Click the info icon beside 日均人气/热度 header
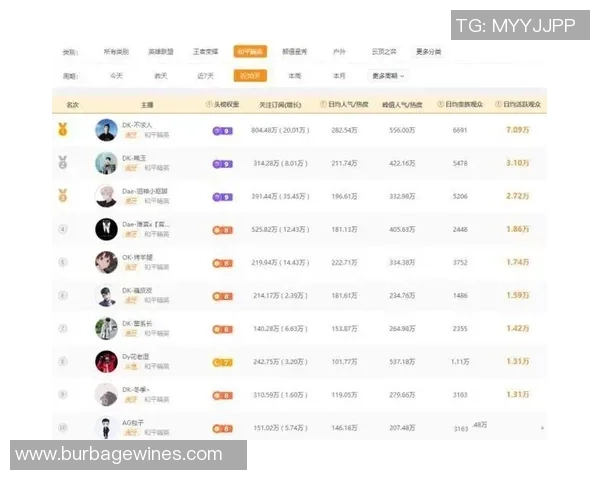The height and width of the screenshot is (480, 600). click(x=323, y=104)
